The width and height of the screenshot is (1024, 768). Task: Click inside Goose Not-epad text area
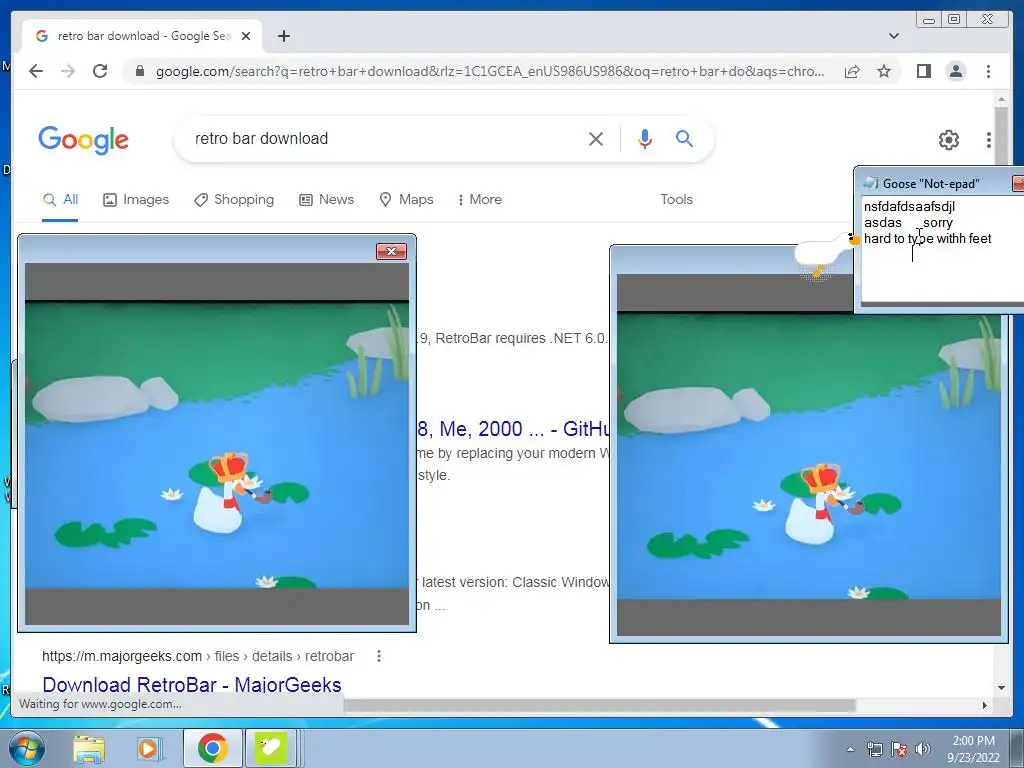[942, 251]
